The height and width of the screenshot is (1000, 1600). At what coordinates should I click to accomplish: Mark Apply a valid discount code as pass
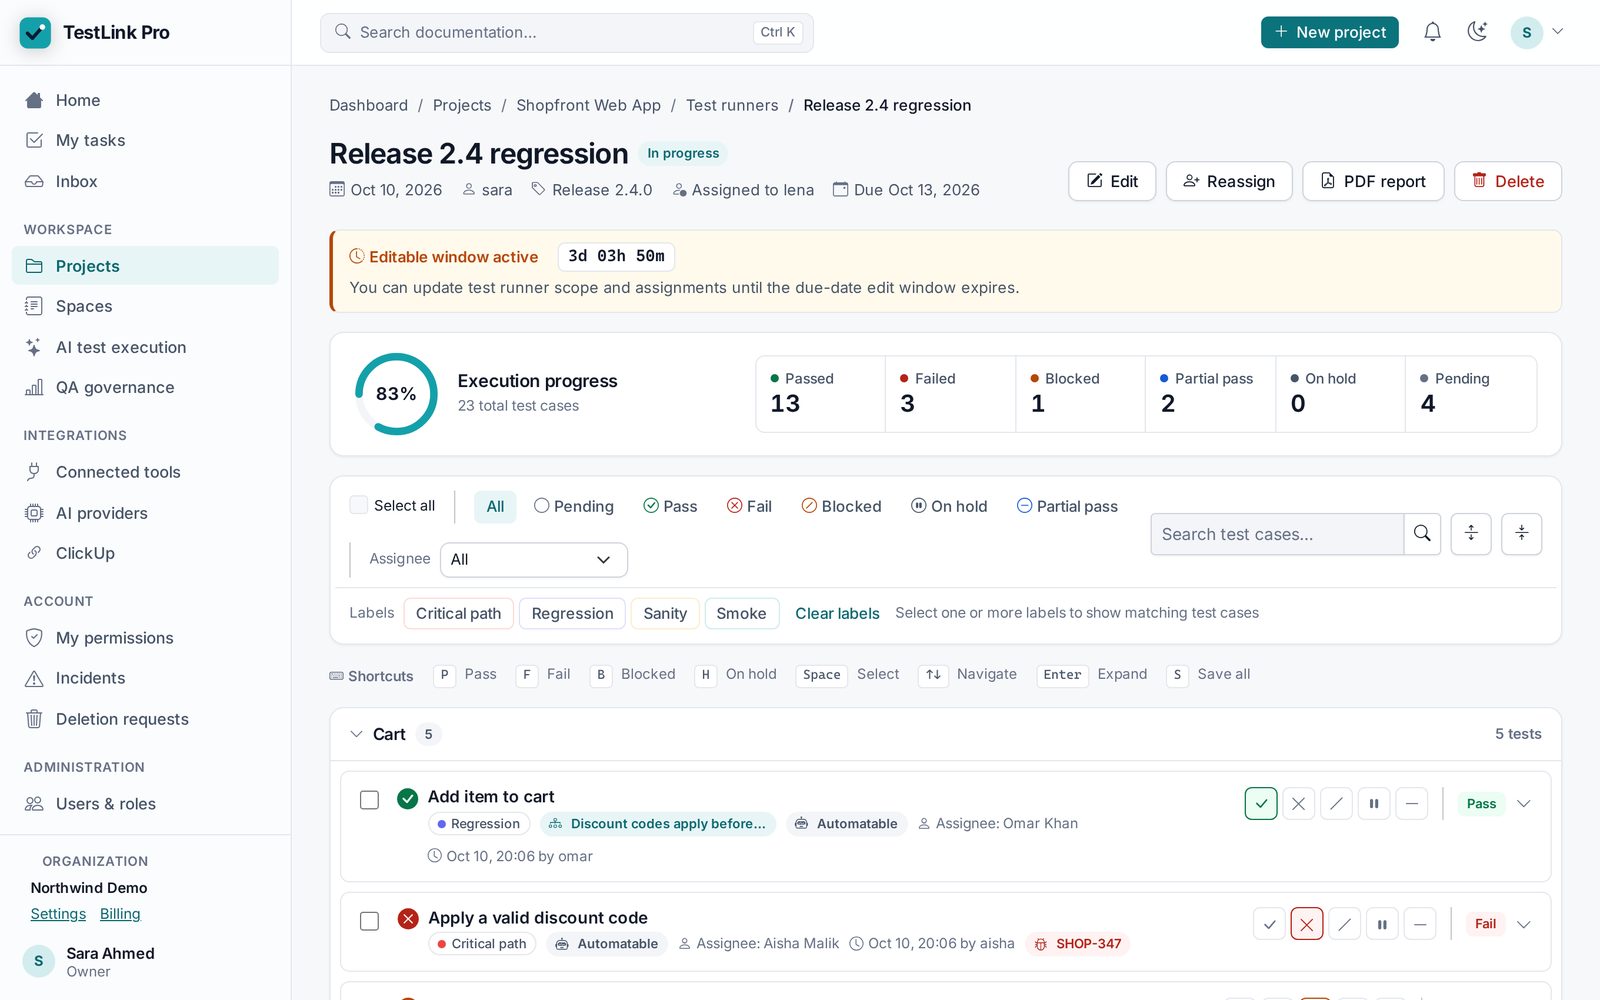1269,924
